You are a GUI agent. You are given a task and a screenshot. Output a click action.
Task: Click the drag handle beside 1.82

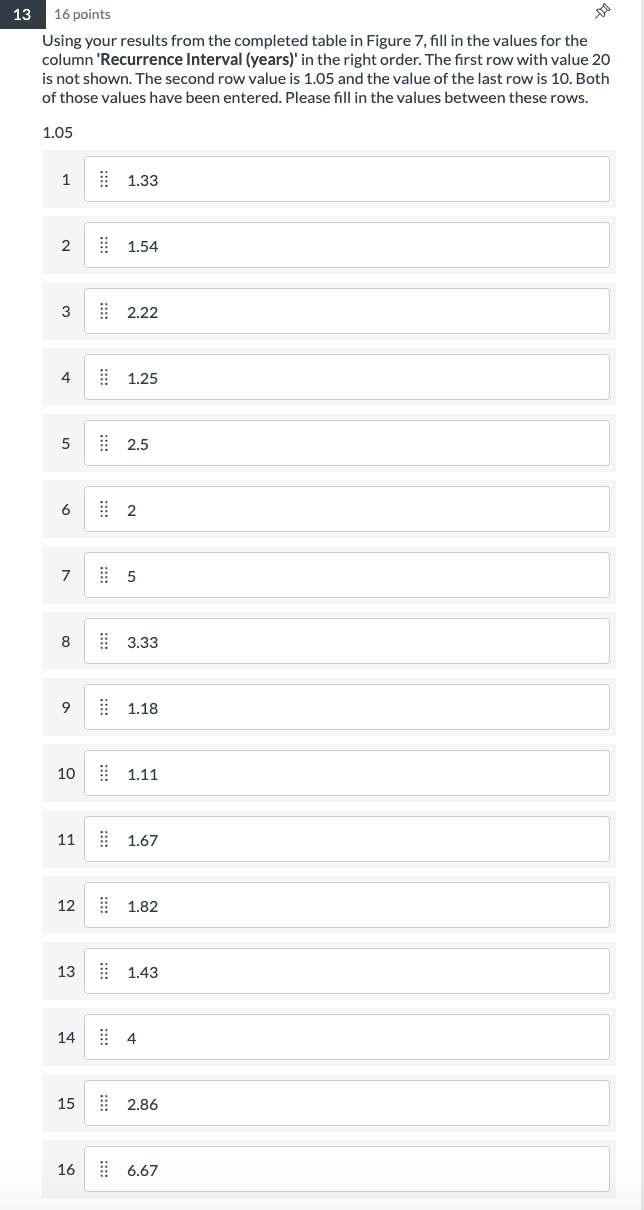coord(104,905)
